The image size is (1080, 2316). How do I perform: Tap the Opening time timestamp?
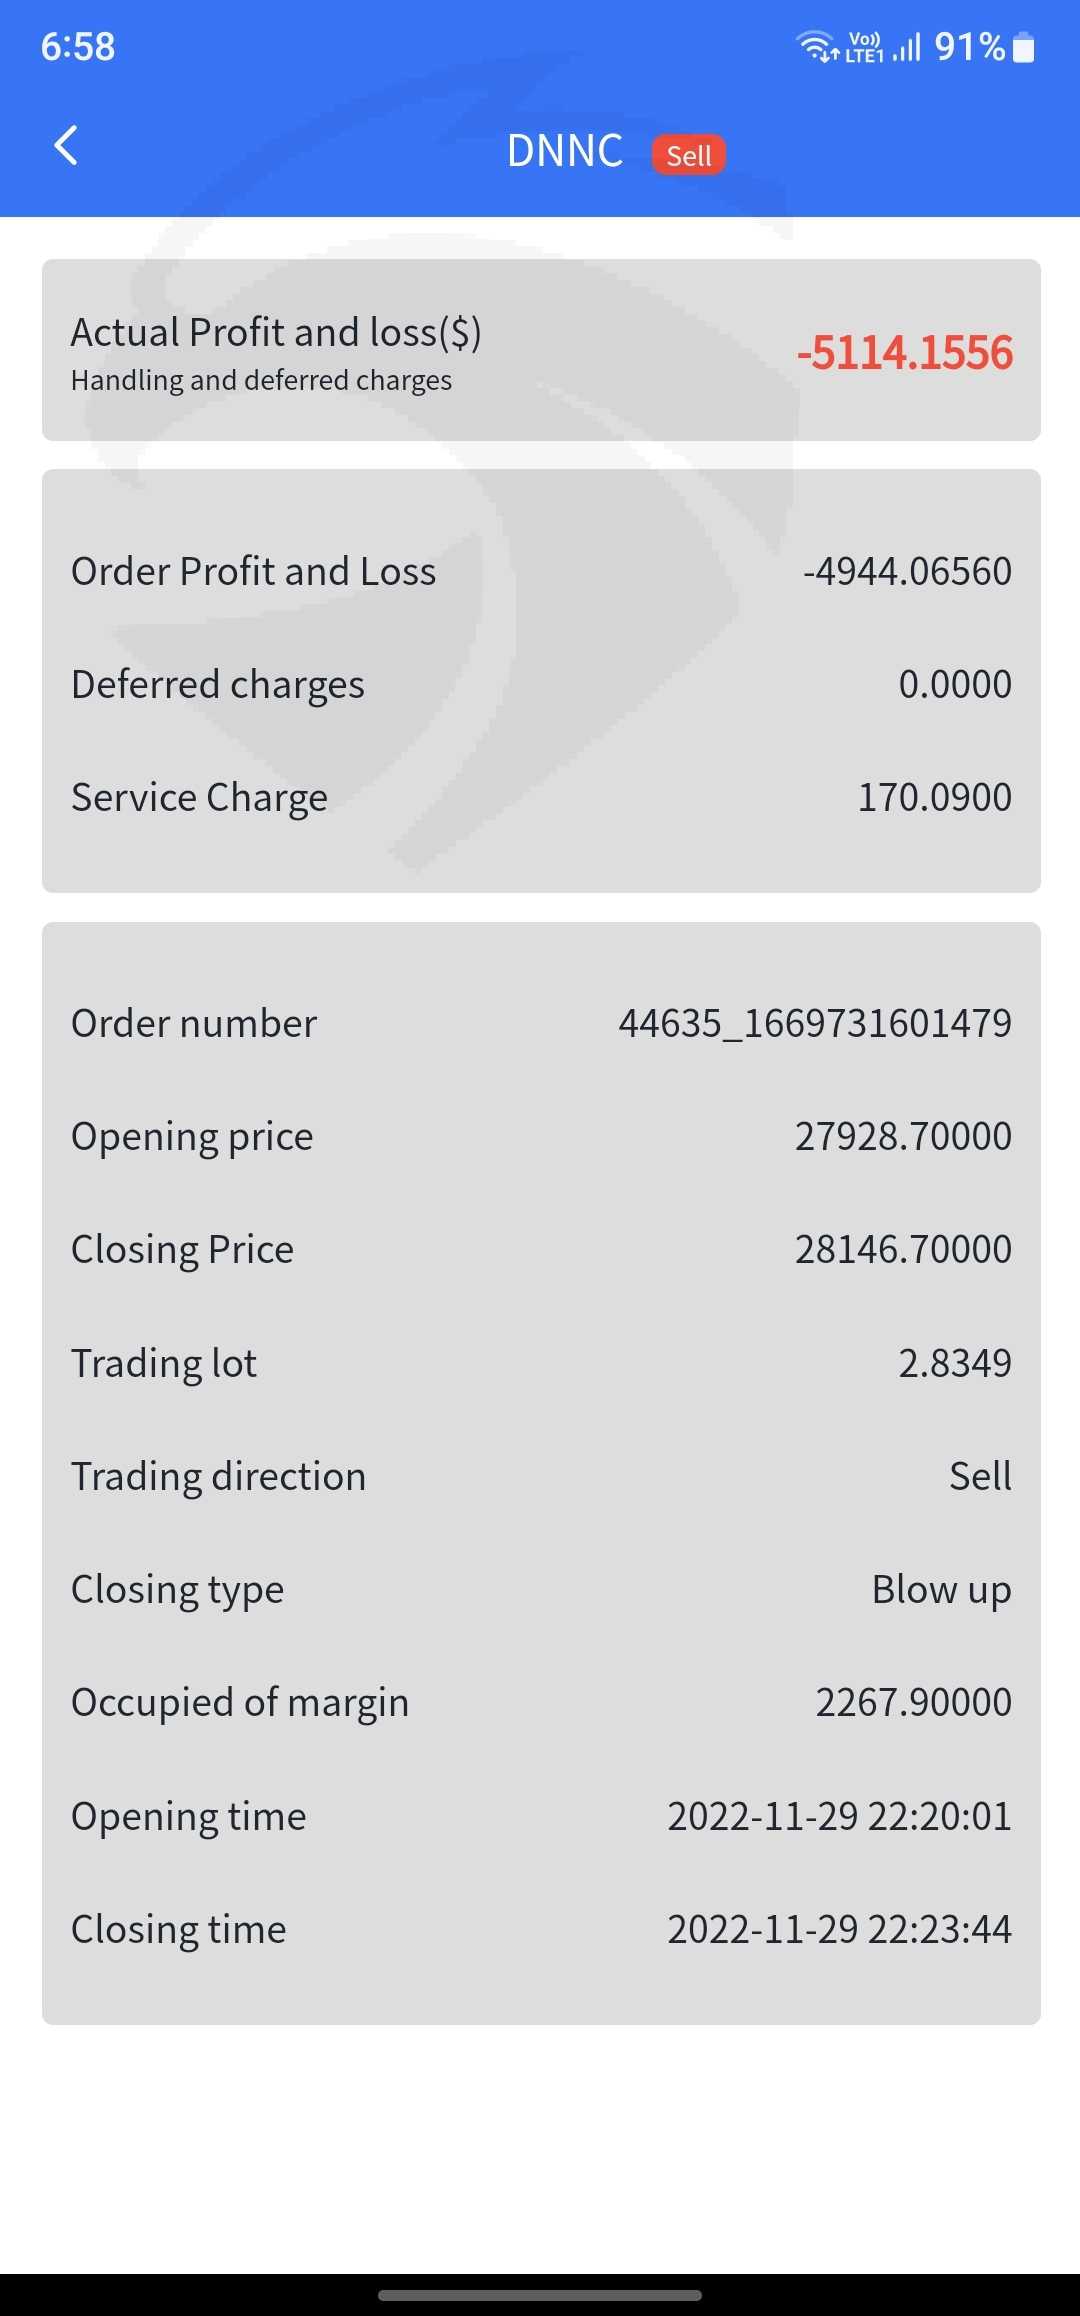pyautogui.click(x=839, y=1816)
